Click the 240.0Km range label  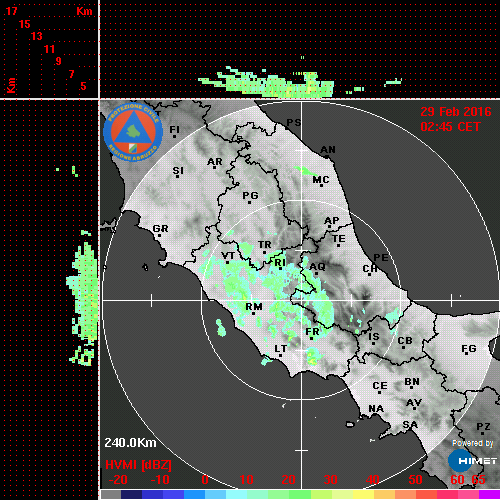pyautogui.click(x=130, y=443)
